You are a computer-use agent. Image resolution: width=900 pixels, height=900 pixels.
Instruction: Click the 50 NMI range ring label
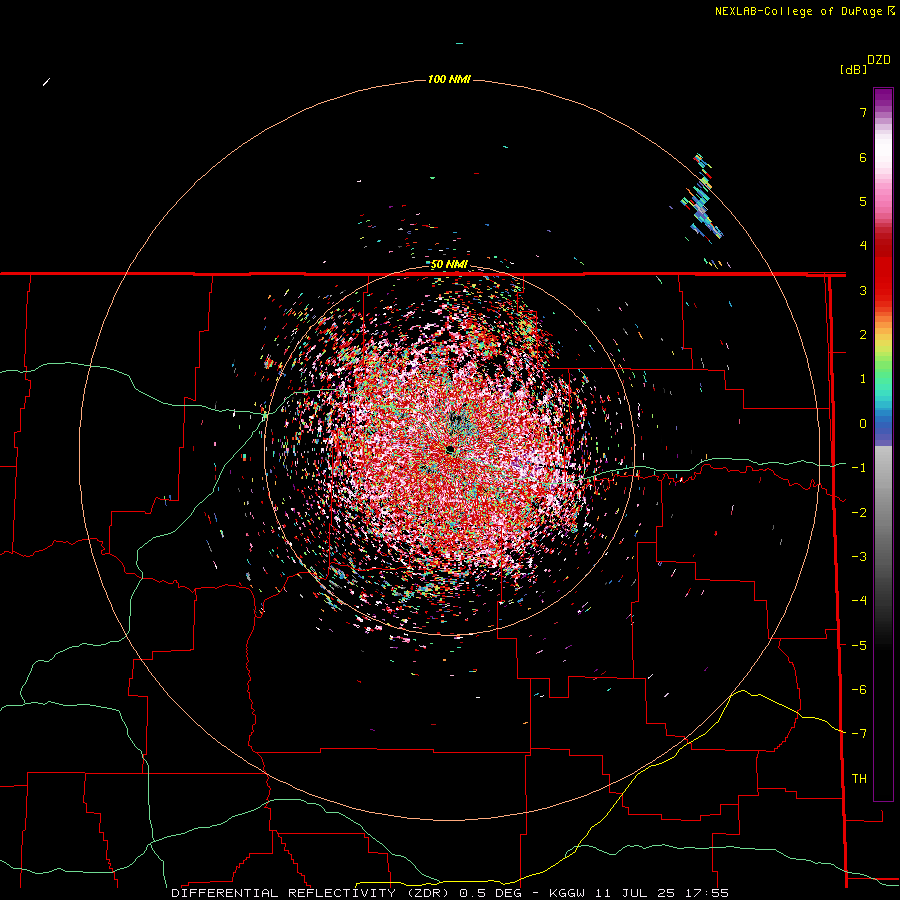coord(449,265)
